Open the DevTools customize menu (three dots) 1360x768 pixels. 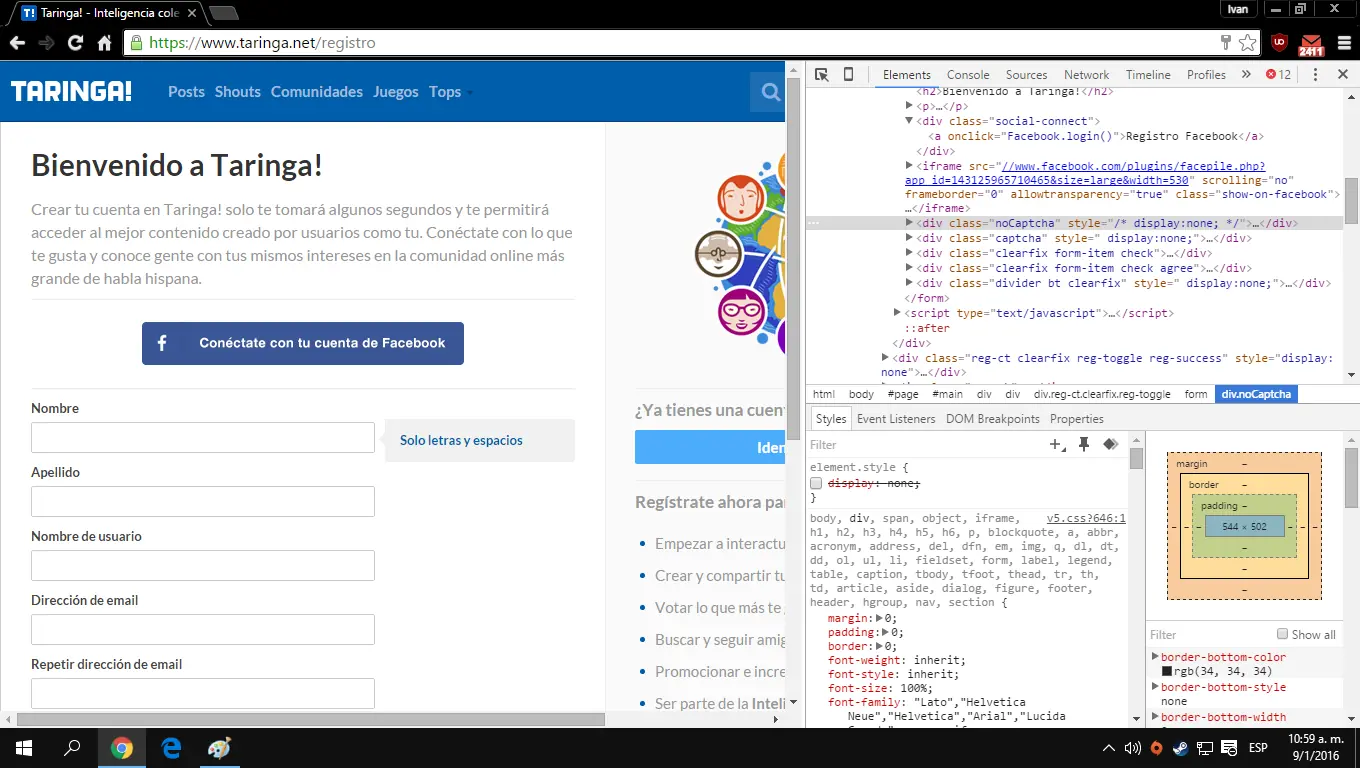pos(1315,75)
